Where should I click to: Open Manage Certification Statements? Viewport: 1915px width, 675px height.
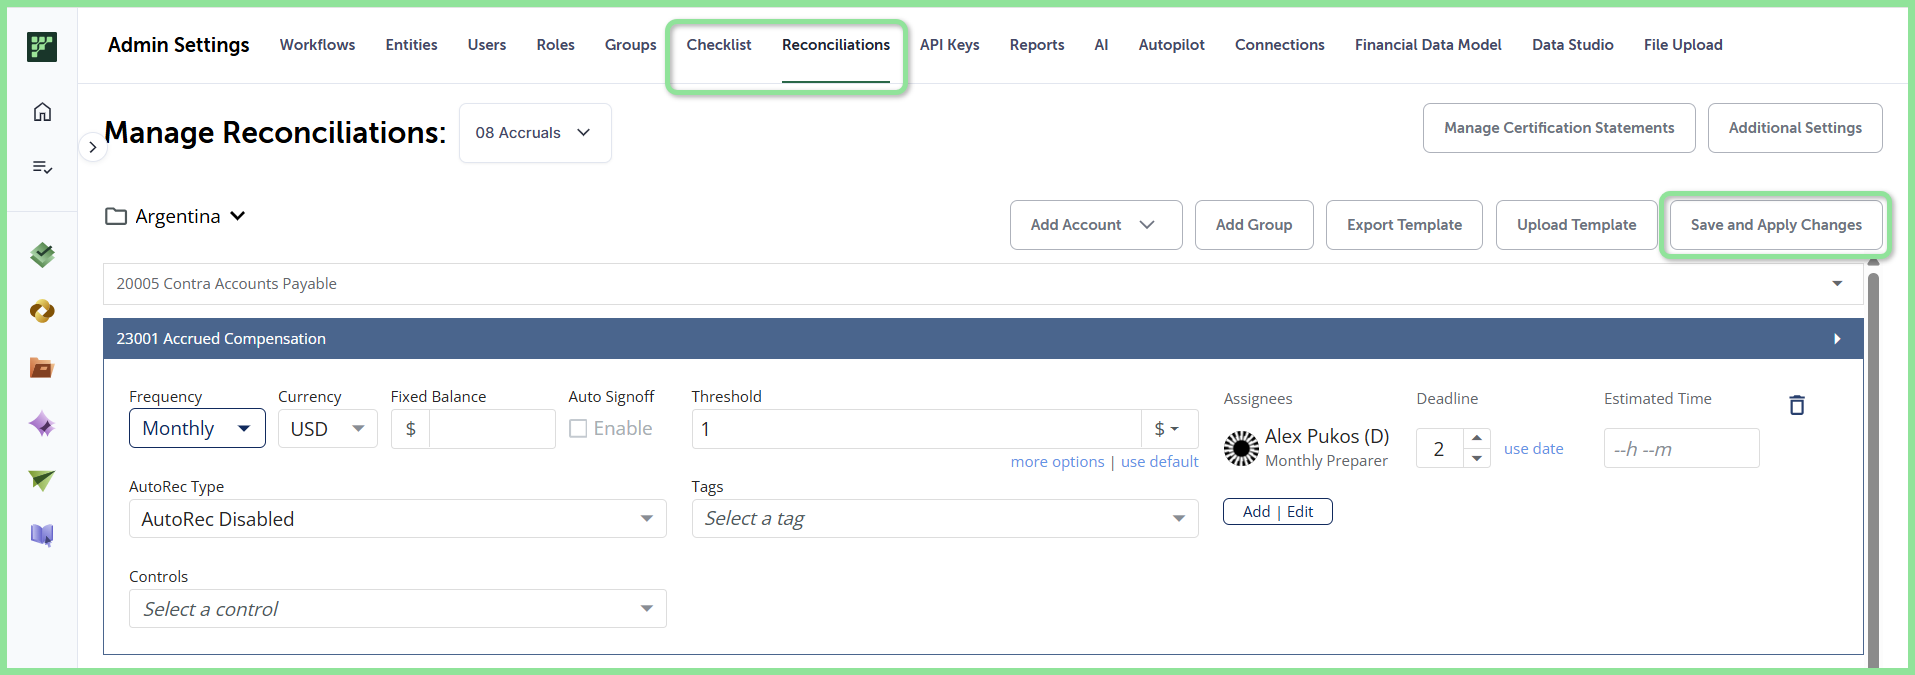(x=1559, y=128)
